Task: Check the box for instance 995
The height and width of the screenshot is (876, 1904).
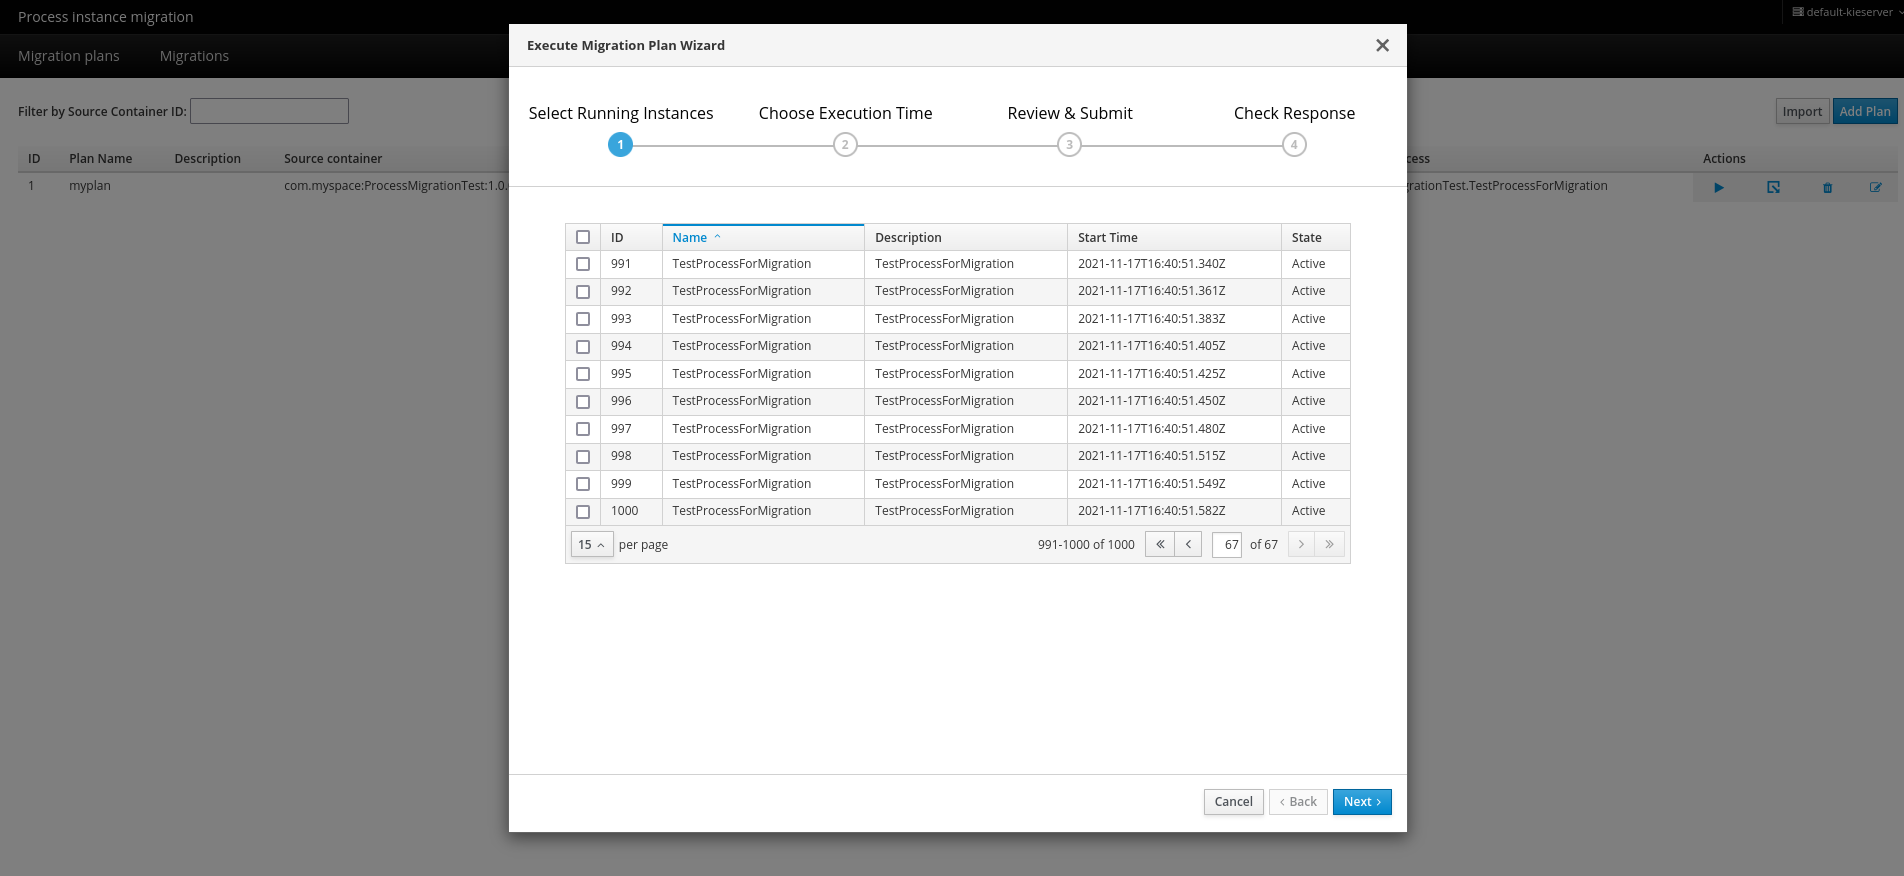Action: [583, 374]
